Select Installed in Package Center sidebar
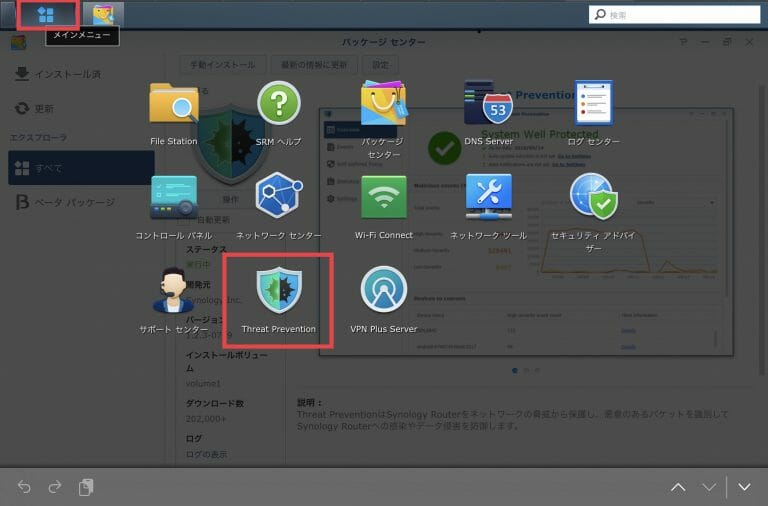 click(59, 74)
